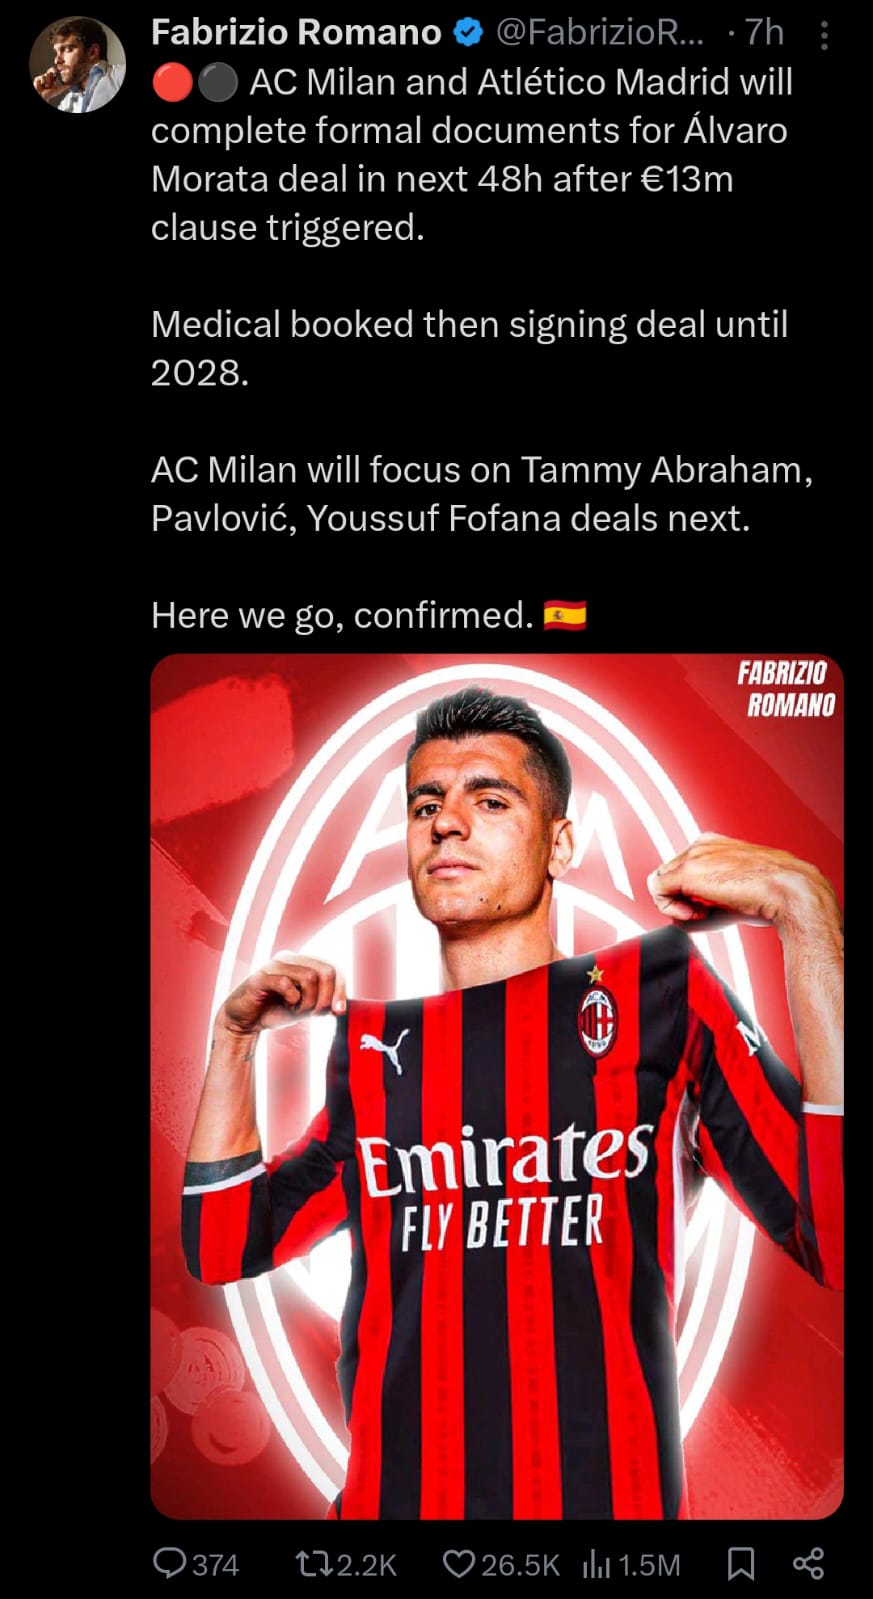Tap the retweet arrows icon
This screenshot has width=873, height=1599.
point(313,1563)
